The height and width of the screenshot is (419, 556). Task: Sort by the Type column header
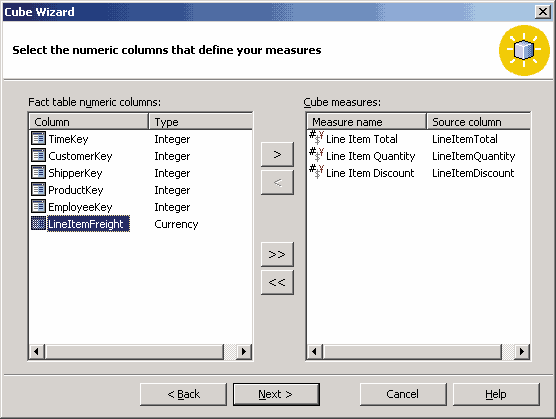(201, 122)
